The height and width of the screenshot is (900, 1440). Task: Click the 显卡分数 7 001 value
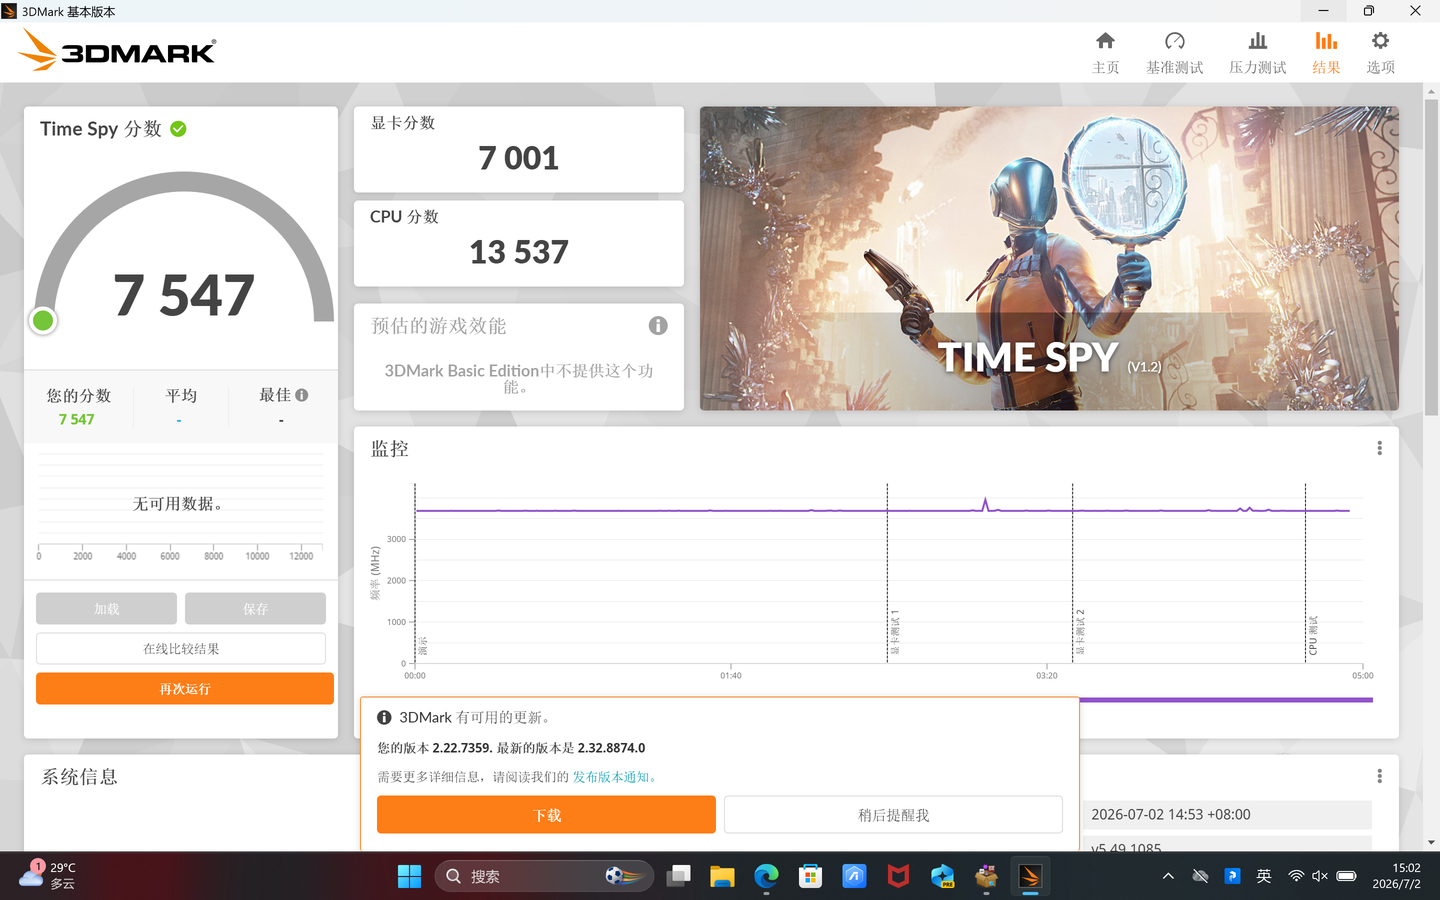pyautogui.click(x=518, y=158)
